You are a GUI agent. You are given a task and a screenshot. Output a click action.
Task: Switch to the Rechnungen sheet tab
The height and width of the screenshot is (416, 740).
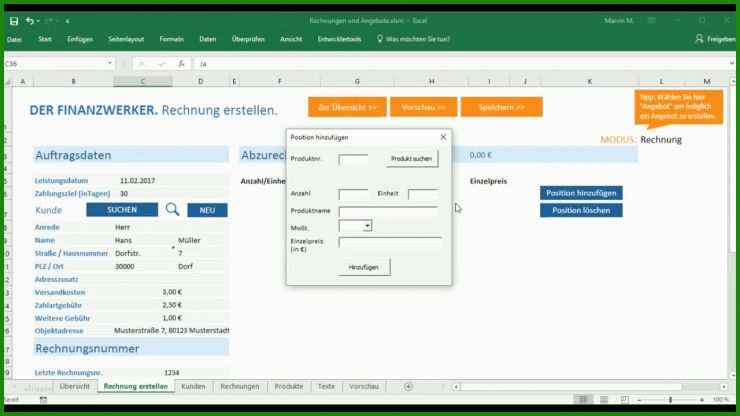point(240,386)
